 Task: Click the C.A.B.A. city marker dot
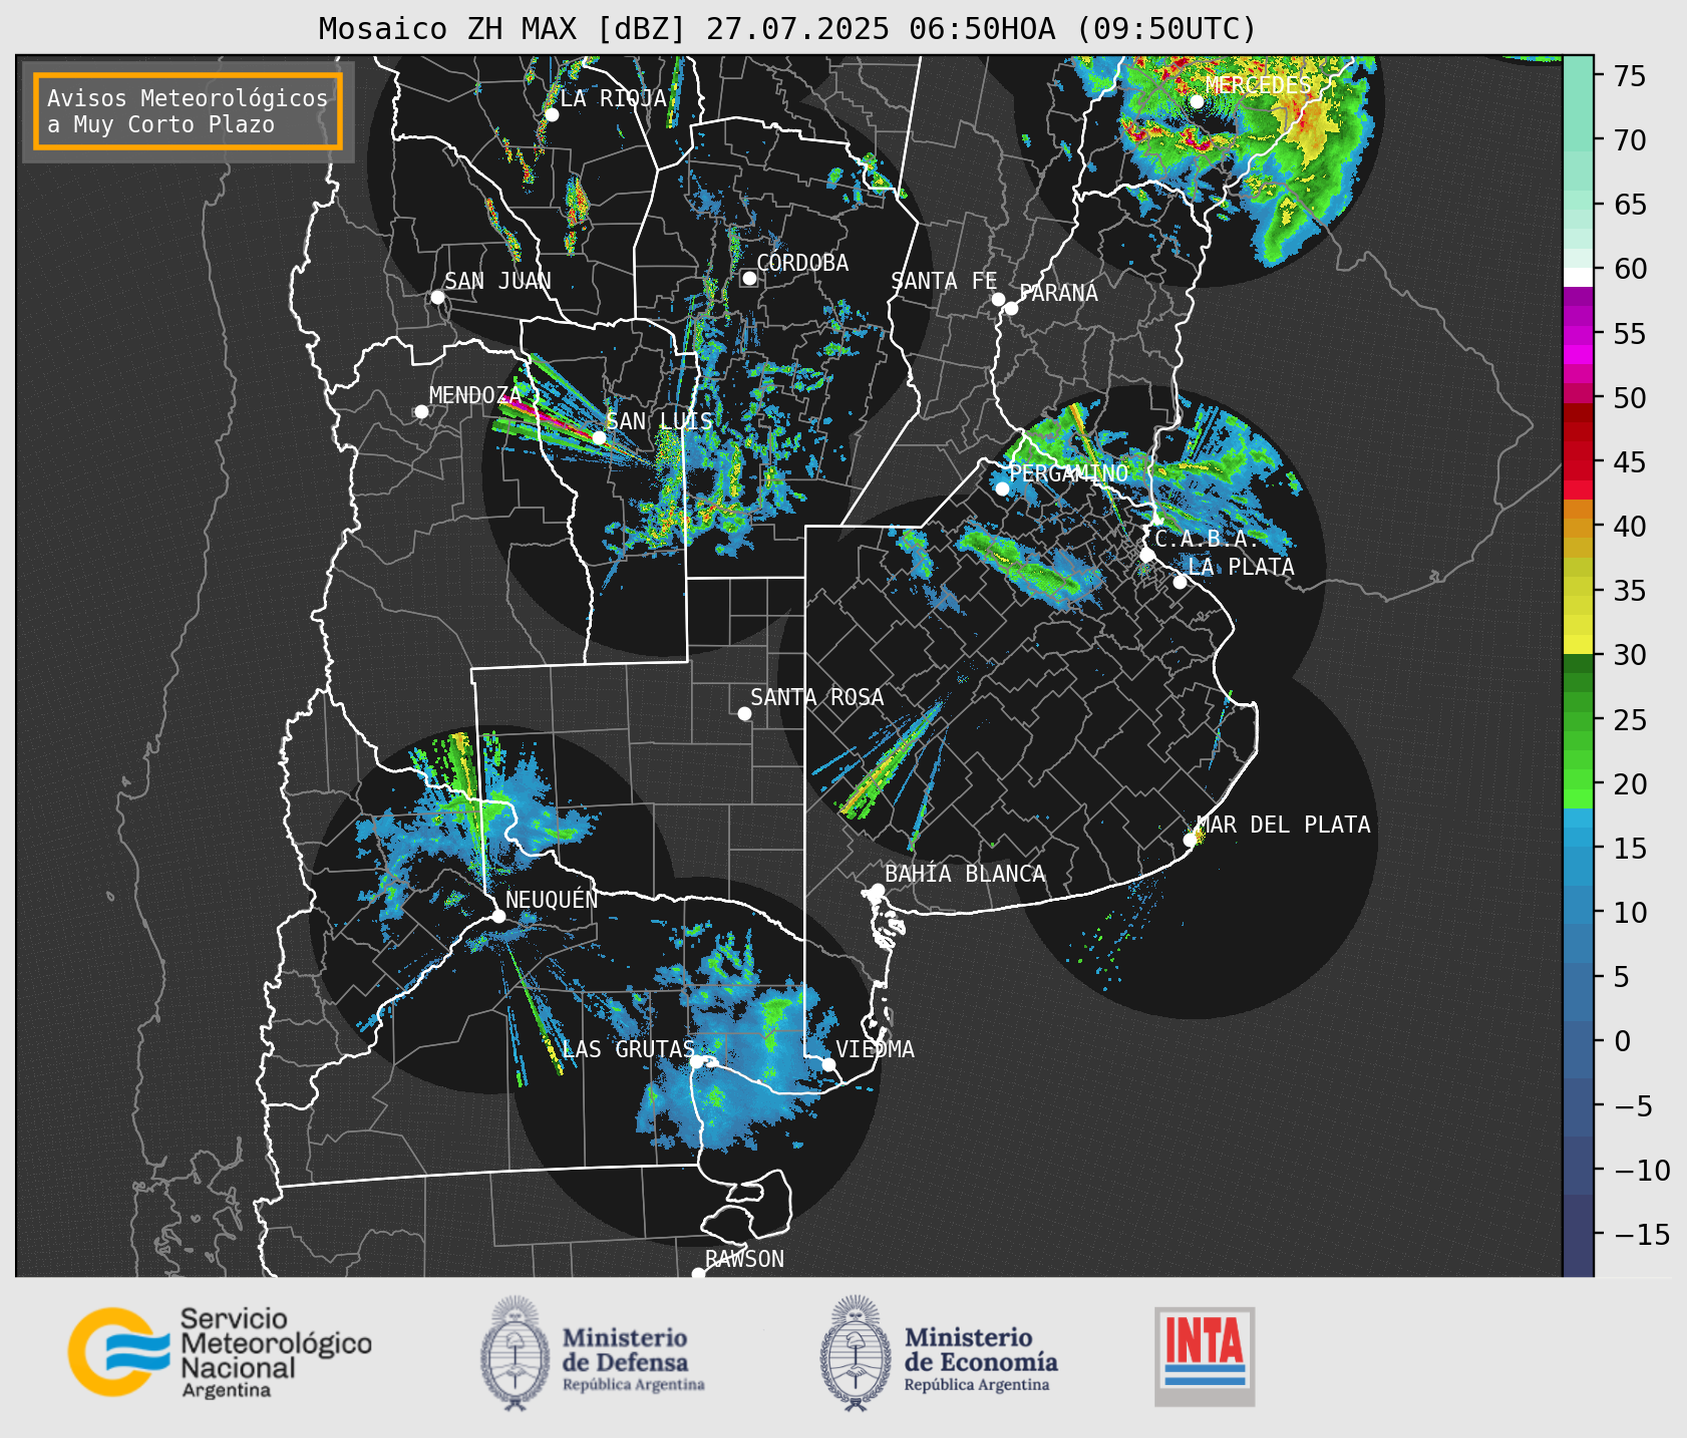pyautogui.click(x=1147, y=555)
